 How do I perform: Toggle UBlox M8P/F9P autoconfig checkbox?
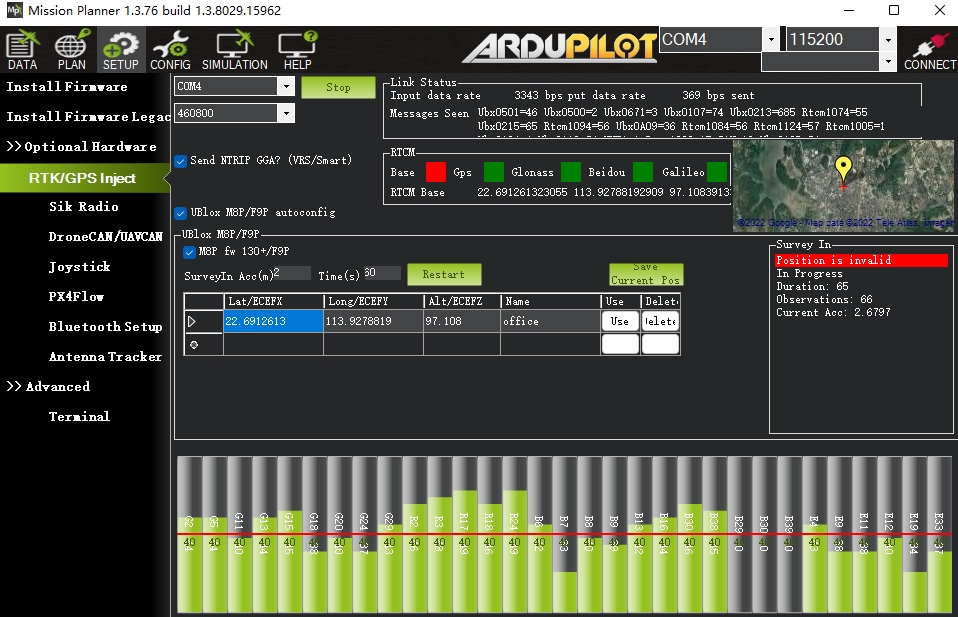coord(180,213)
